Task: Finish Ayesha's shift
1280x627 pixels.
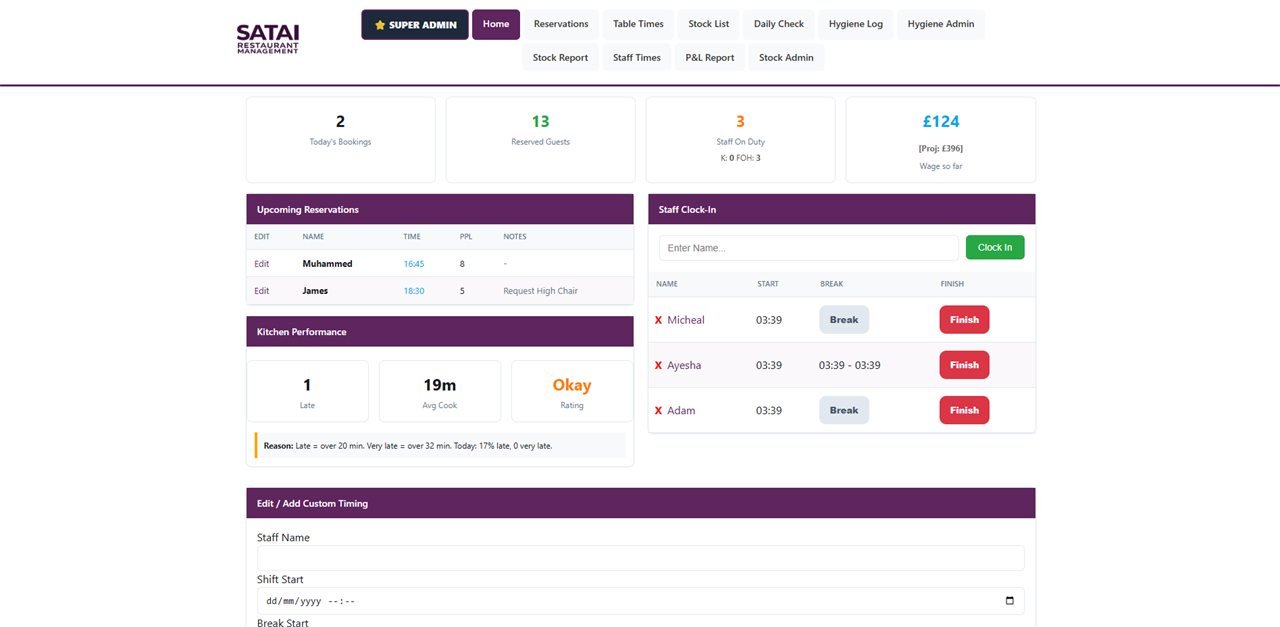Action: pyautogui.click(x=964, y=365)
